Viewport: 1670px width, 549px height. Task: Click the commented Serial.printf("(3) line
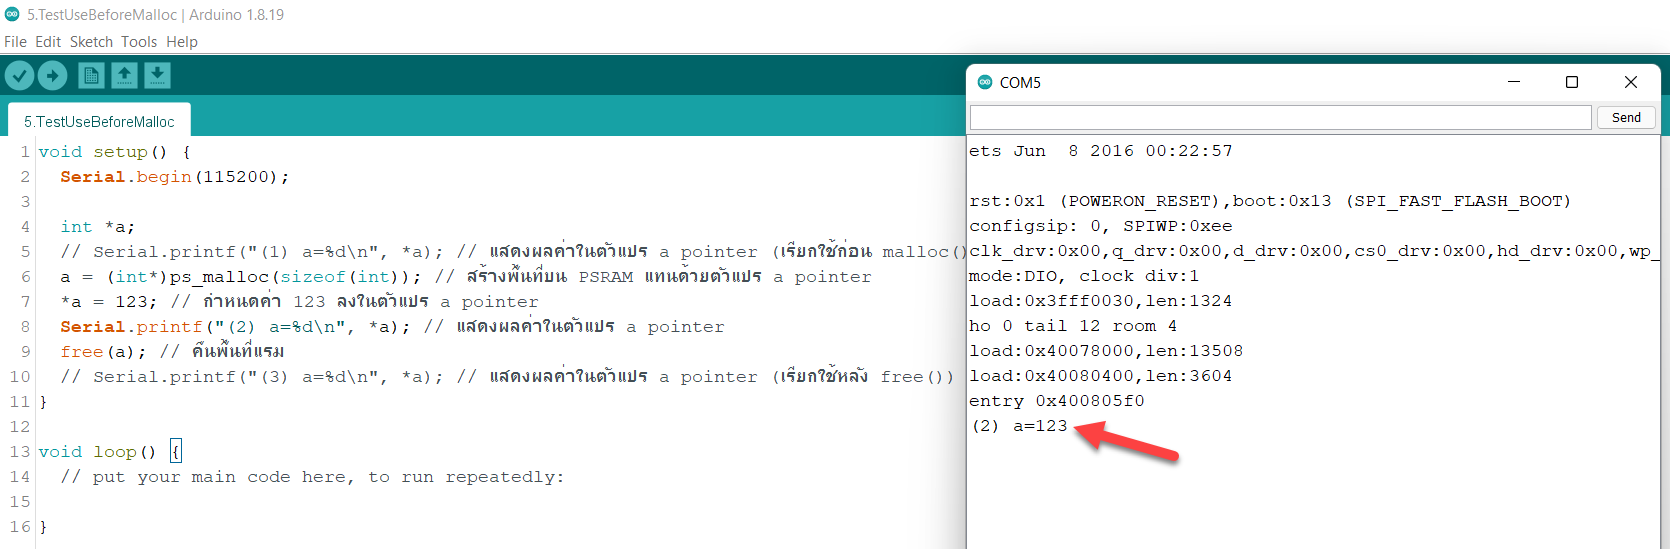(x=507, y=377)
